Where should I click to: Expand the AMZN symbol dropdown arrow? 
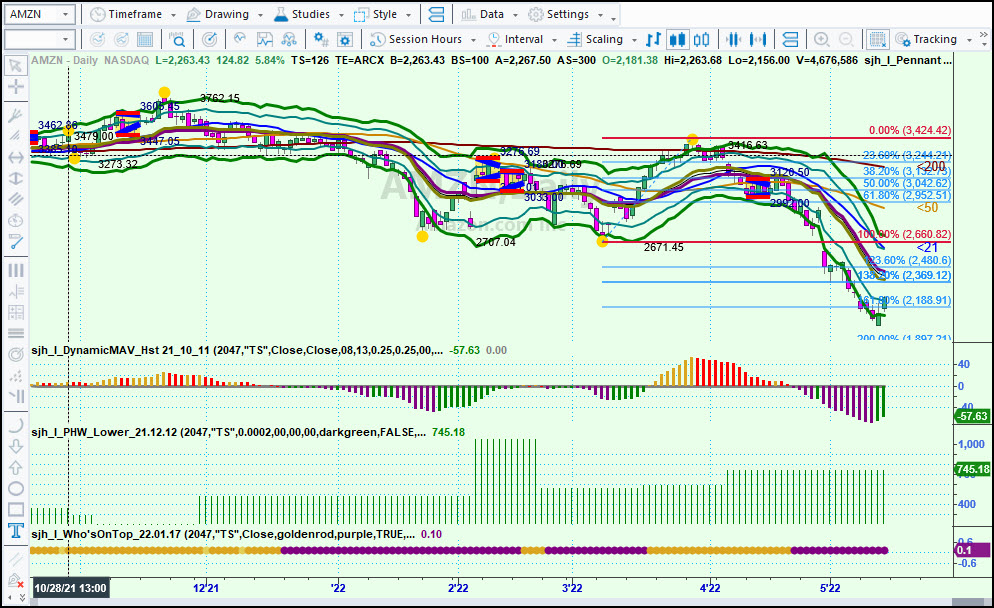click(65, 14)
